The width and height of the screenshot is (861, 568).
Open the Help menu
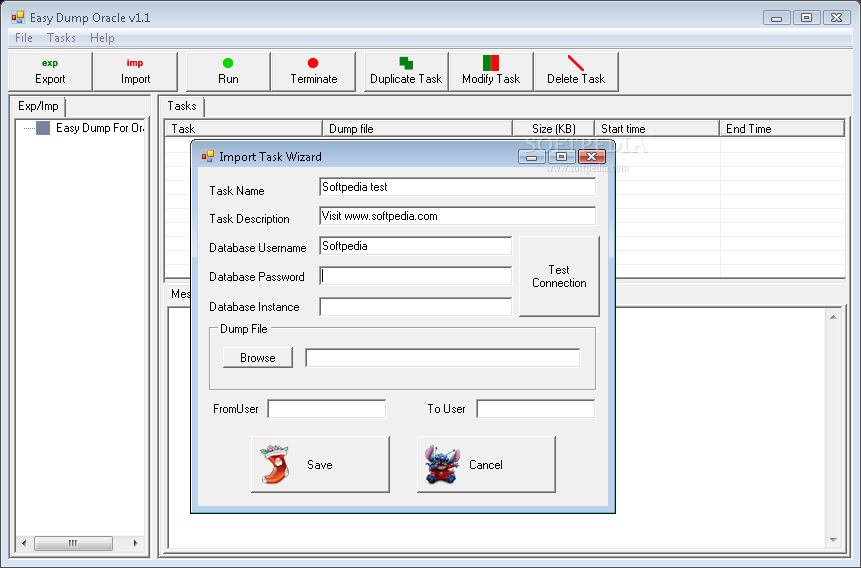pyautogui.click(x=102, y=38)
